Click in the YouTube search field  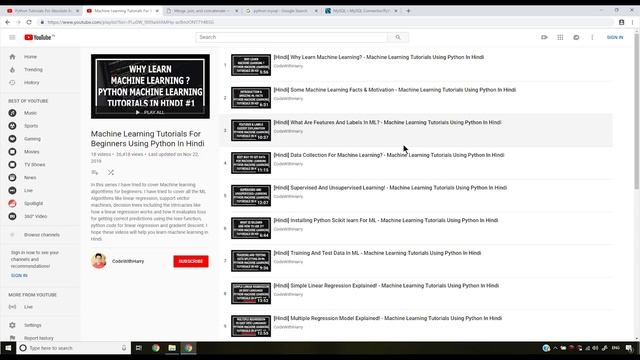coord(291,37)
